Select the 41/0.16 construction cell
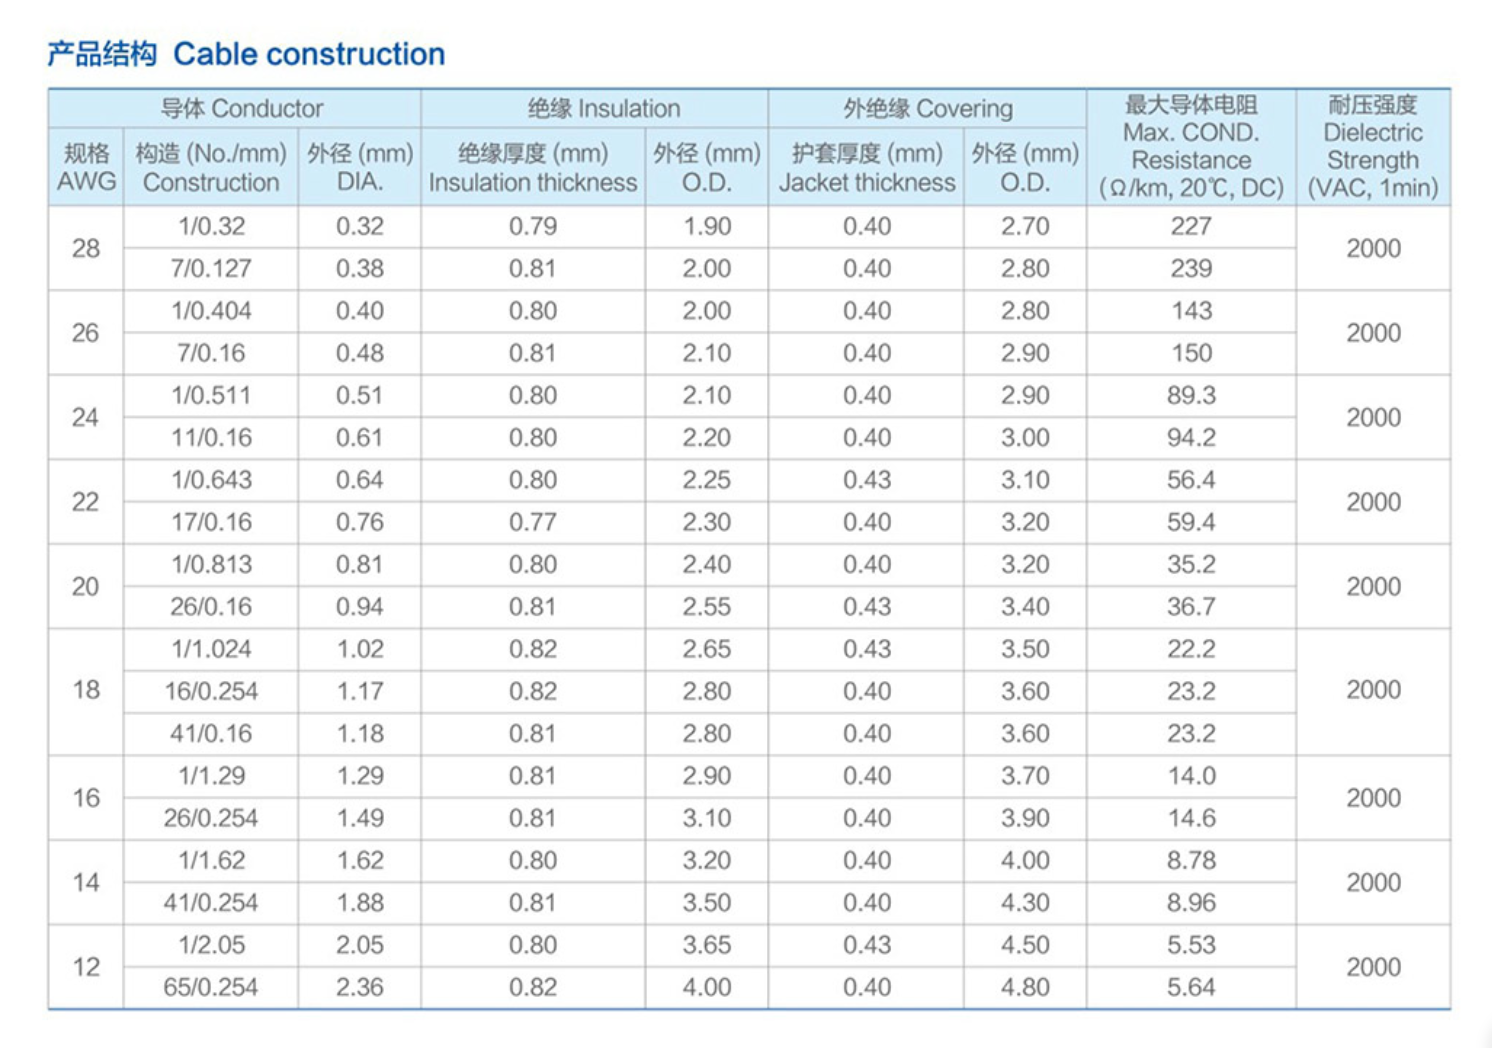 [x=211, y=734]
